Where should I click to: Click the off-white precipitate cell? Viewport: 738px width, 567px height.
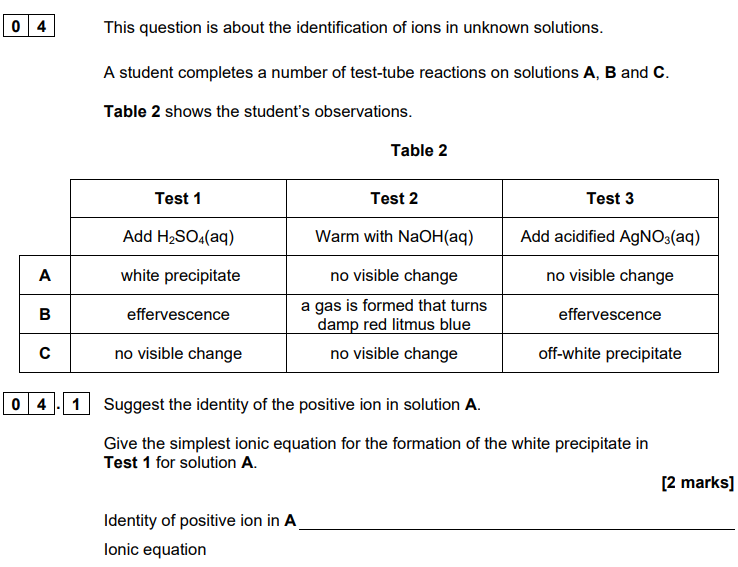pyautogui.click(x=610, y=353)
